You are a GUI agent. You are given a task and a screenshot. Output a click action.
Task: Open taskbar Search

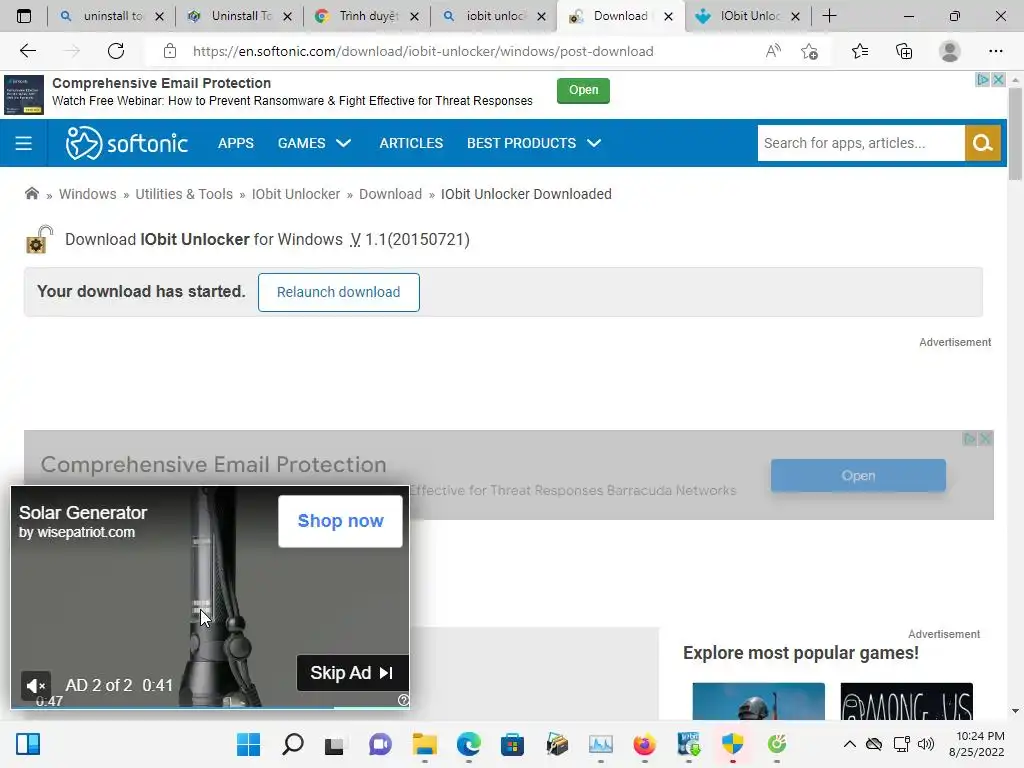[293, 744]
